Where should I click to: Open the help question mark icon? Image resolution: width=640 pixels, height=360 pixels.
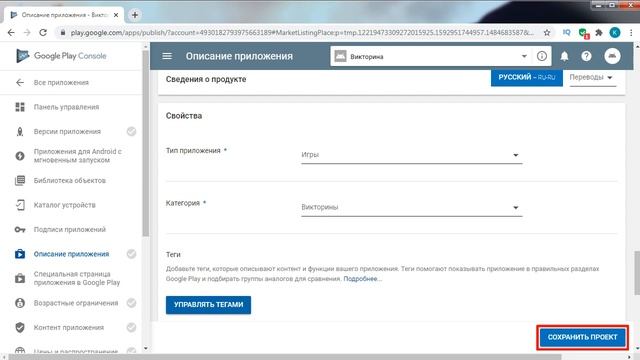tap(586, 56)
